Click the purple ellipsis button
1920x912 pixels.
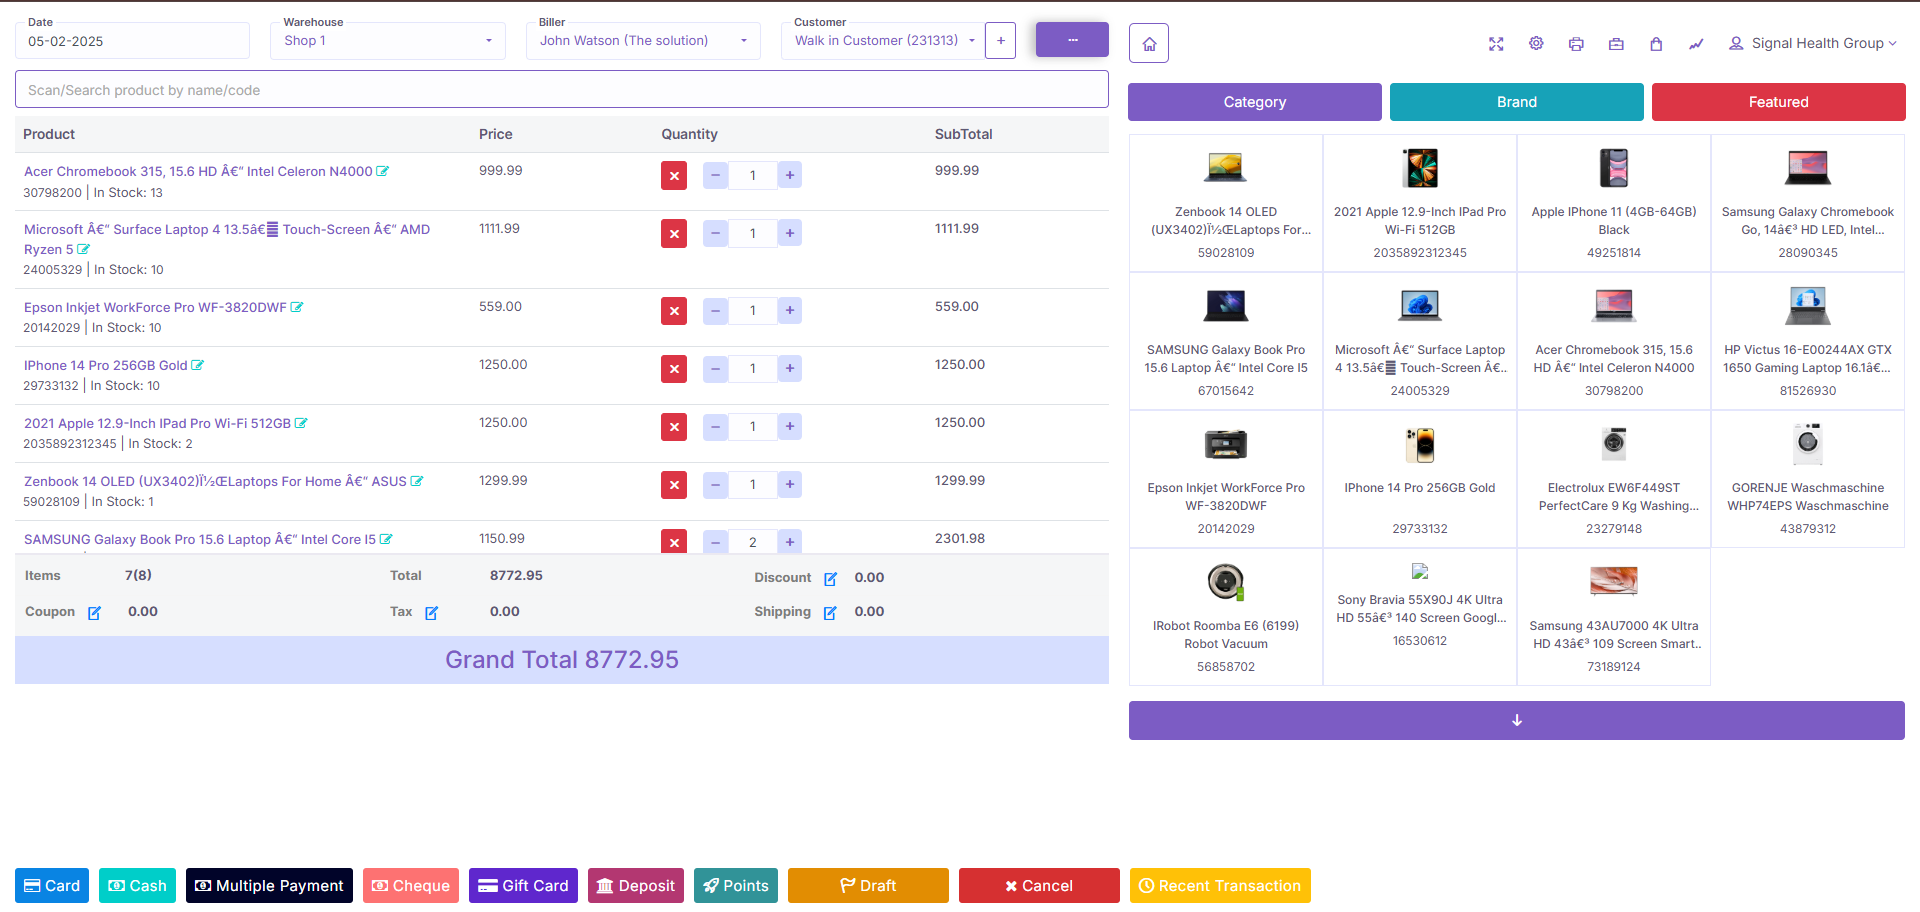tap(1072, 40)
